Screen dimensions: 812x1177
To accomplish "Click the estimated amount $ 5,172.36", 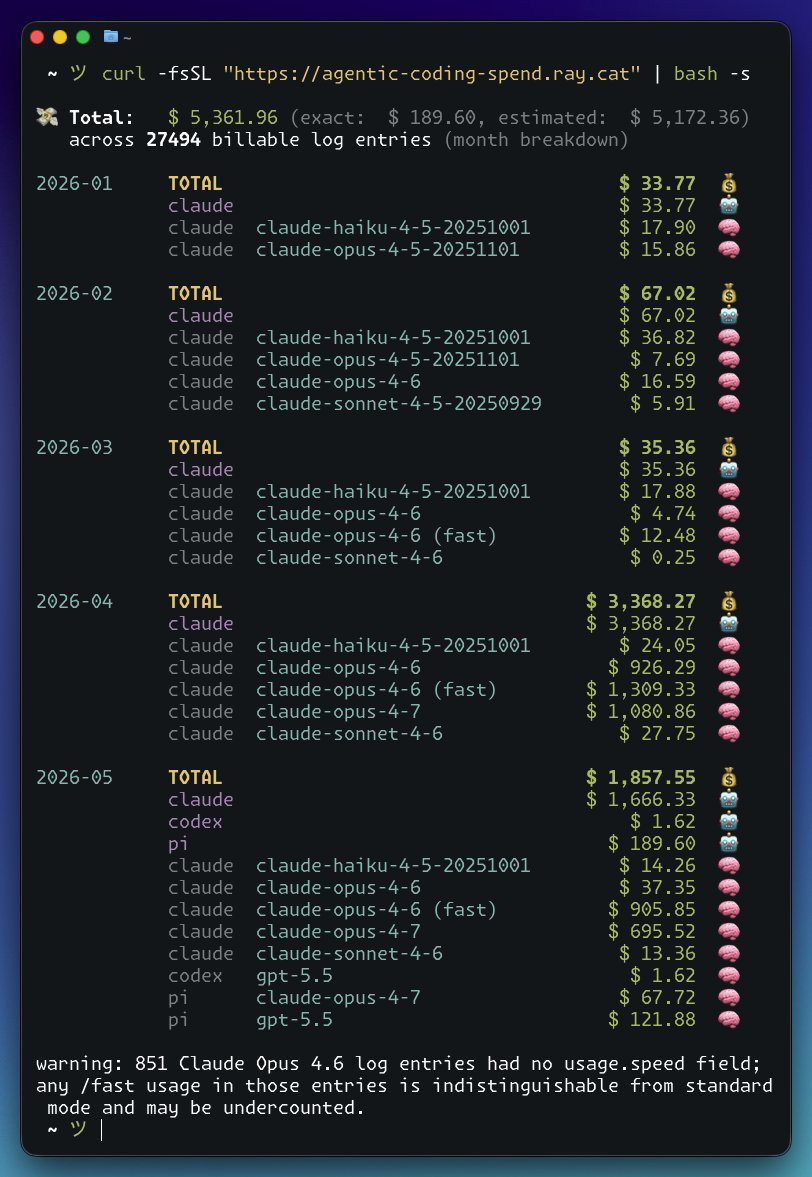I will coord(684,118).
